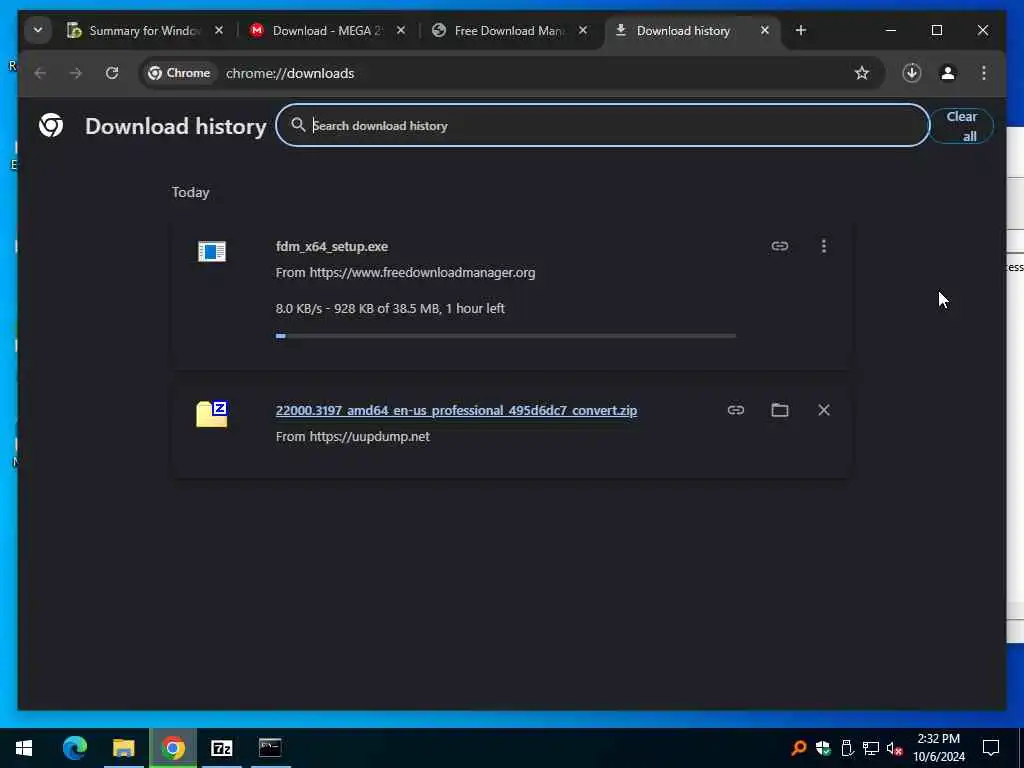Viewport: 1024px width, 768px height.
Task: Show convert.zip in folder
Action: coord(780,410)
